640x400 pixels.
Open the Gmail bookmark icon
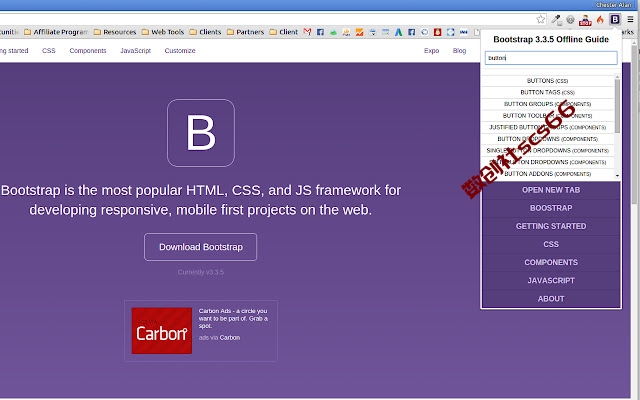pos(307,32)
